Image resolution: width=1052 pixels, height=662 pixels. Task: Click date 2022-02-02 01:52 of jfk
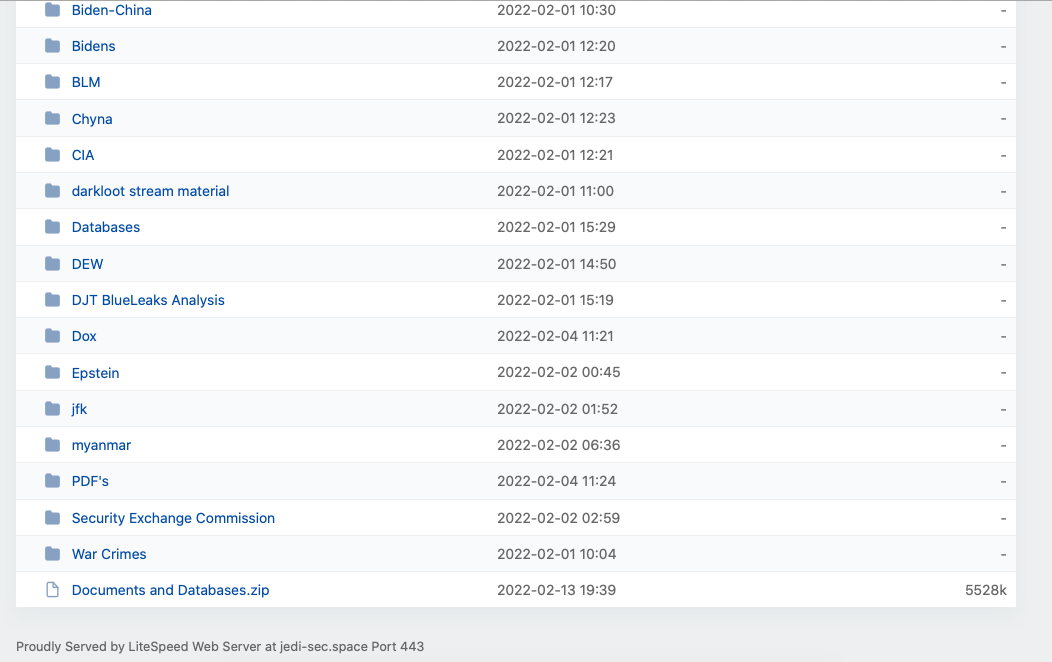[x=558, y=409]
